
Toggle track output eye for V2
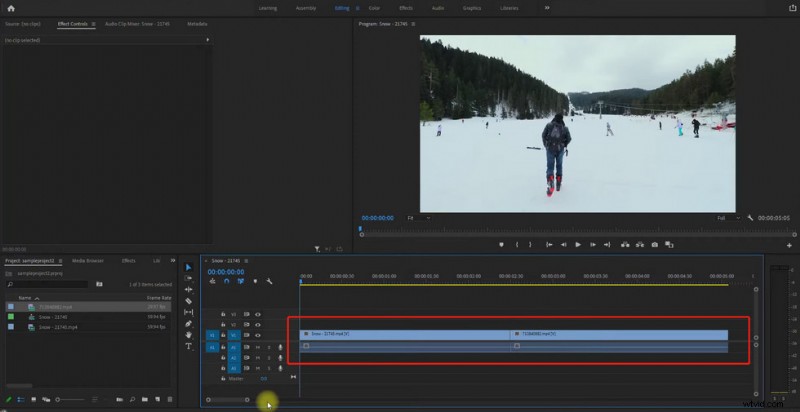[x=258, y=324]
